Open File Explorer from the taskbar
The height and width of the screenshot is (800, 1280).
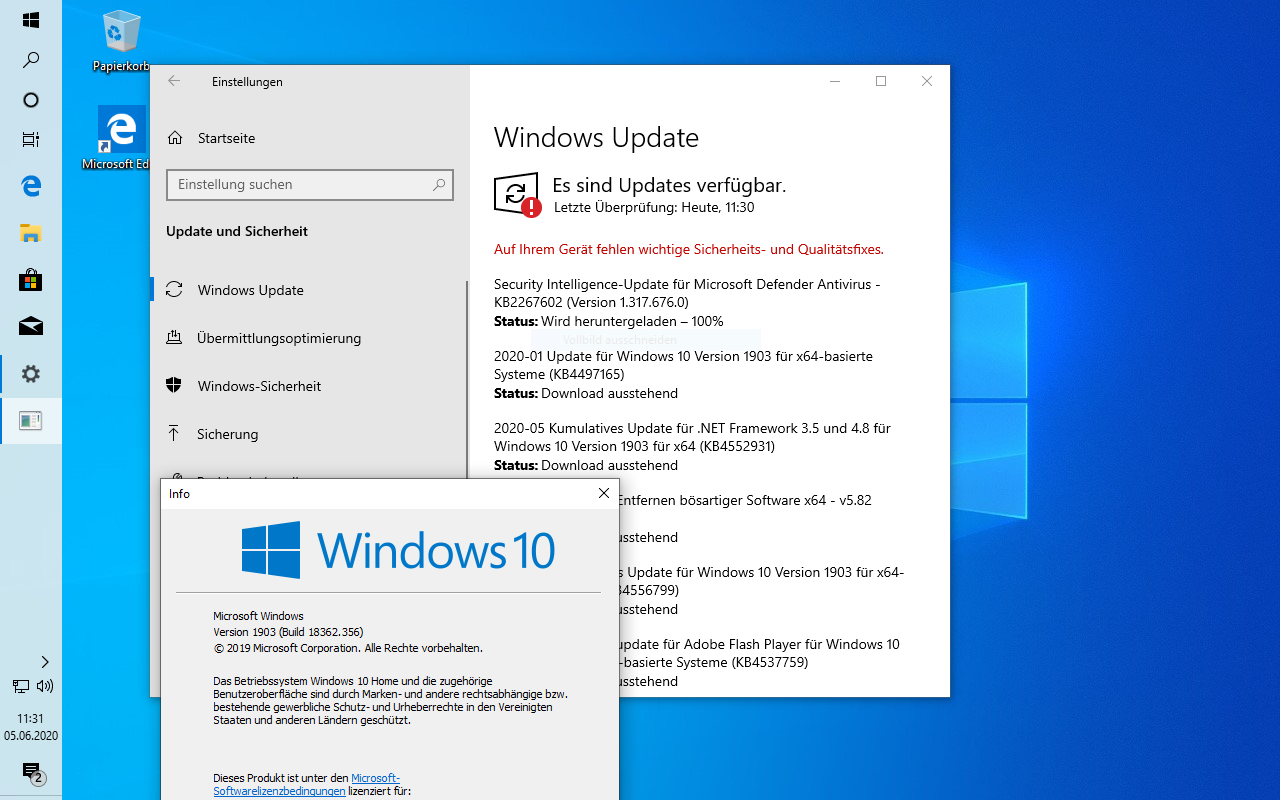[x=31, y=234]
